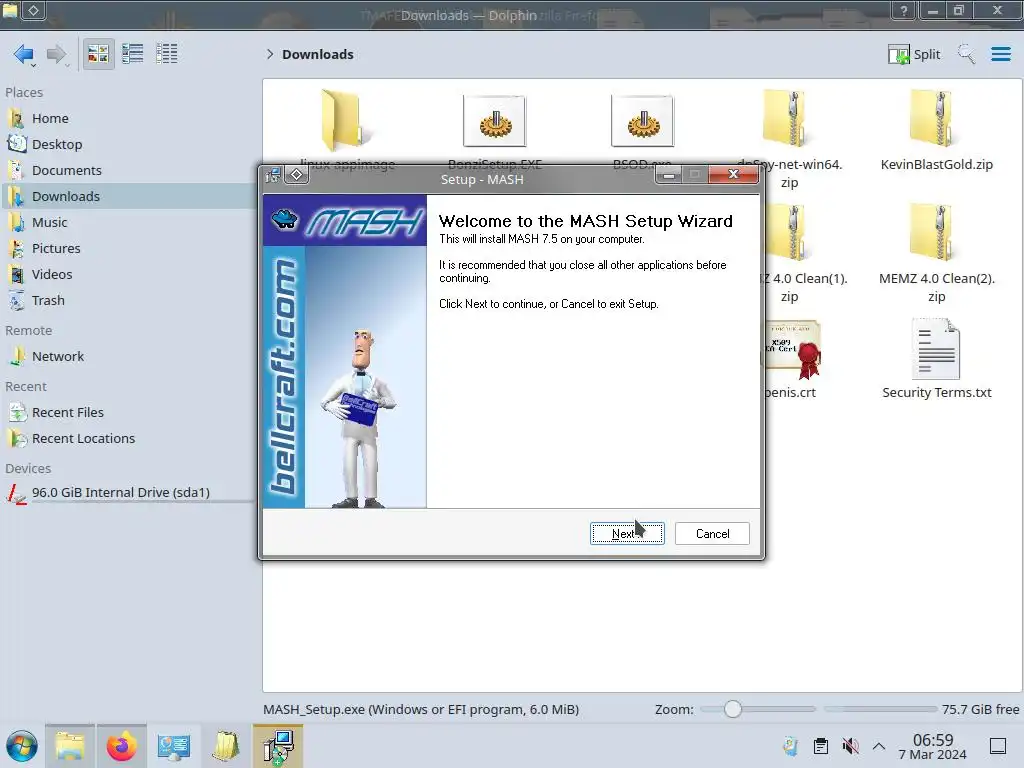Screen dimensions: 1024x768
Task: Click the help question mark in Dolphin's title bar
Action: 904,10
